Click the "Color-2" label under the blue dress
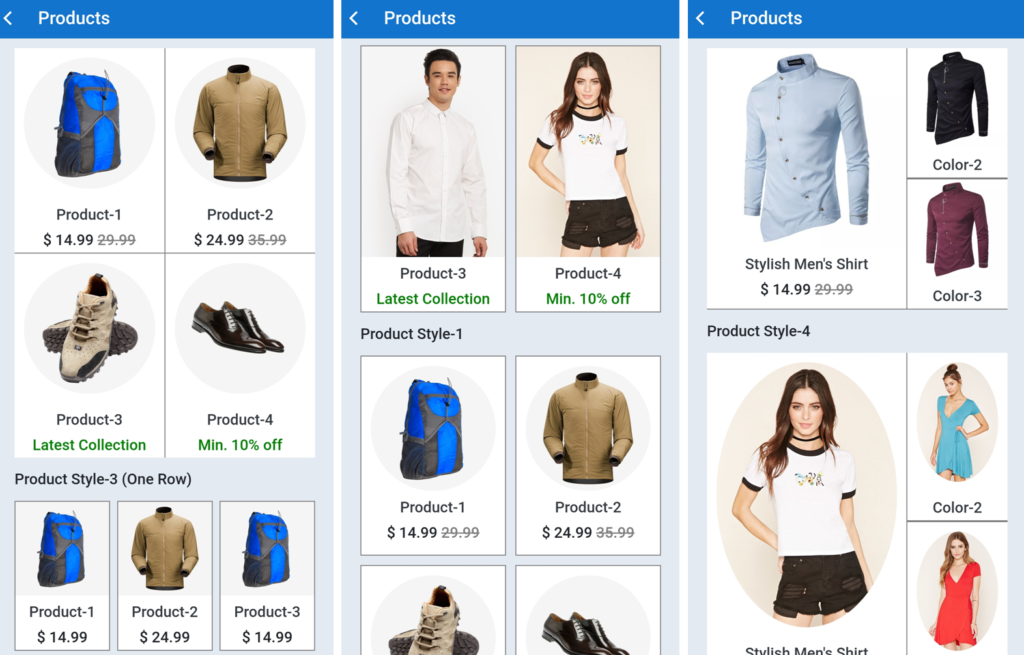 (957, 507)
